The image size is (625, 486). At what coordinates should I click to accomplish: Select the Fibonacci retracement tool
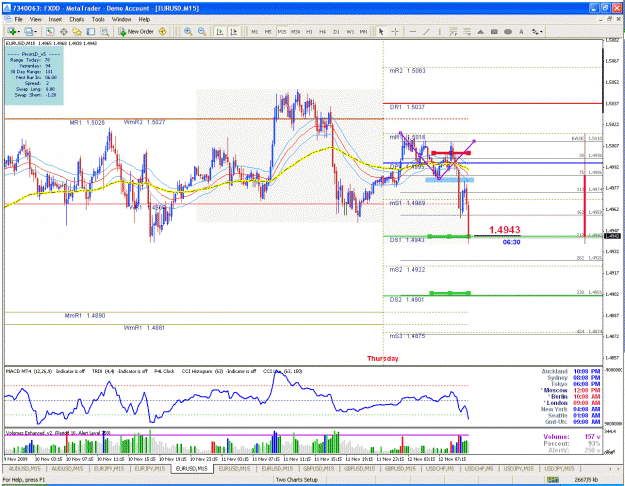(x=467, y=31)
